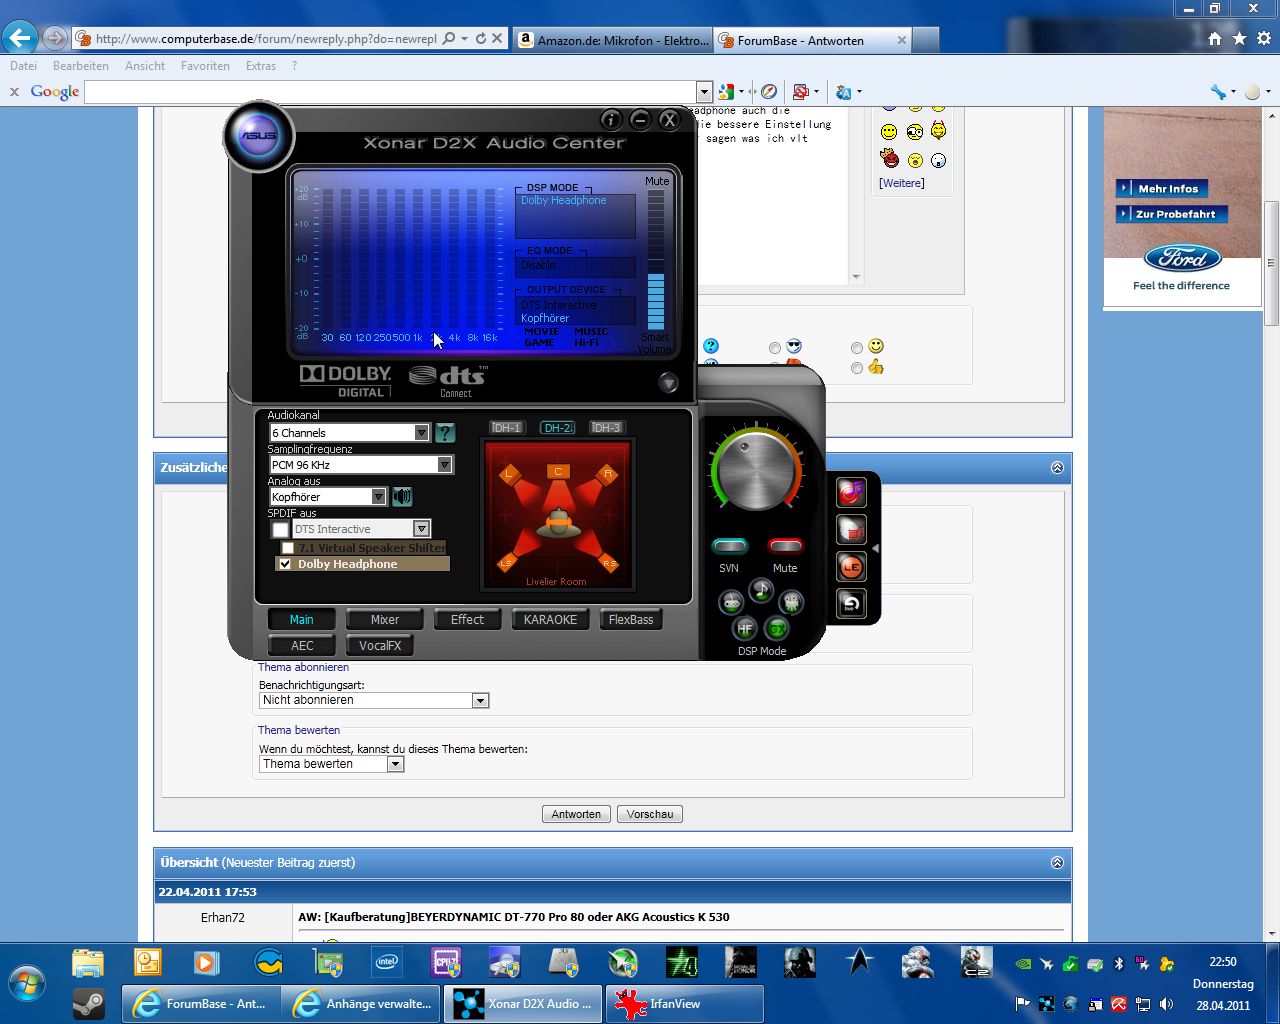The height and width of the screenshot is (1024, 1280).
Task: Open the [Weitere] smilies link
Action: pyautogui.click(x=902, y=183)
